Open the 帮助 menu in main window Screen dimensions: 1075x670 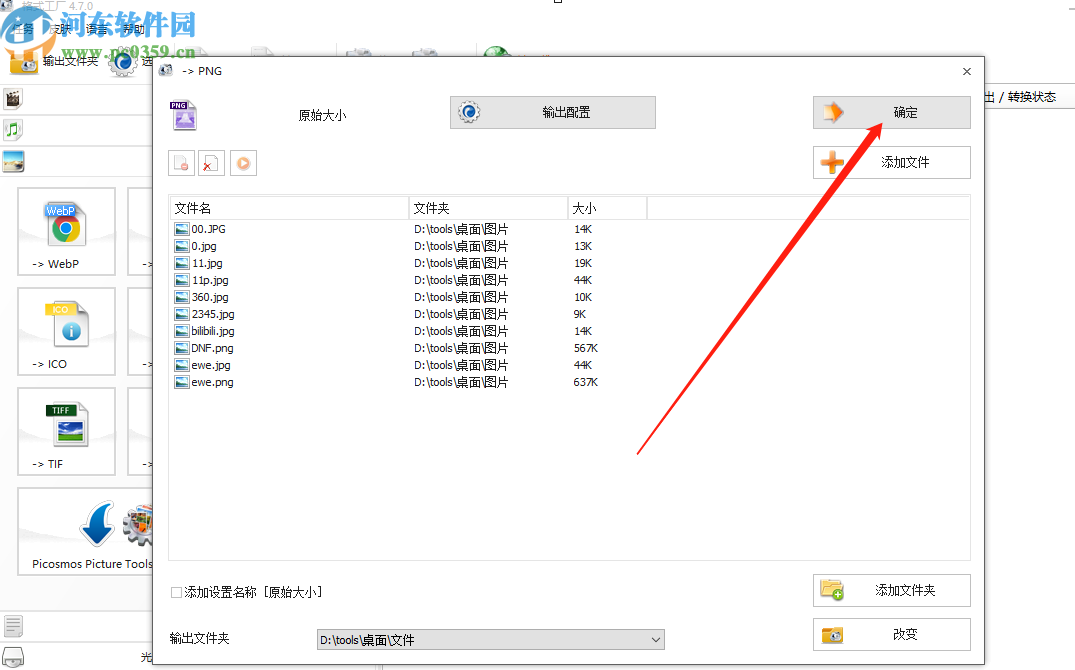coord(134,29)
